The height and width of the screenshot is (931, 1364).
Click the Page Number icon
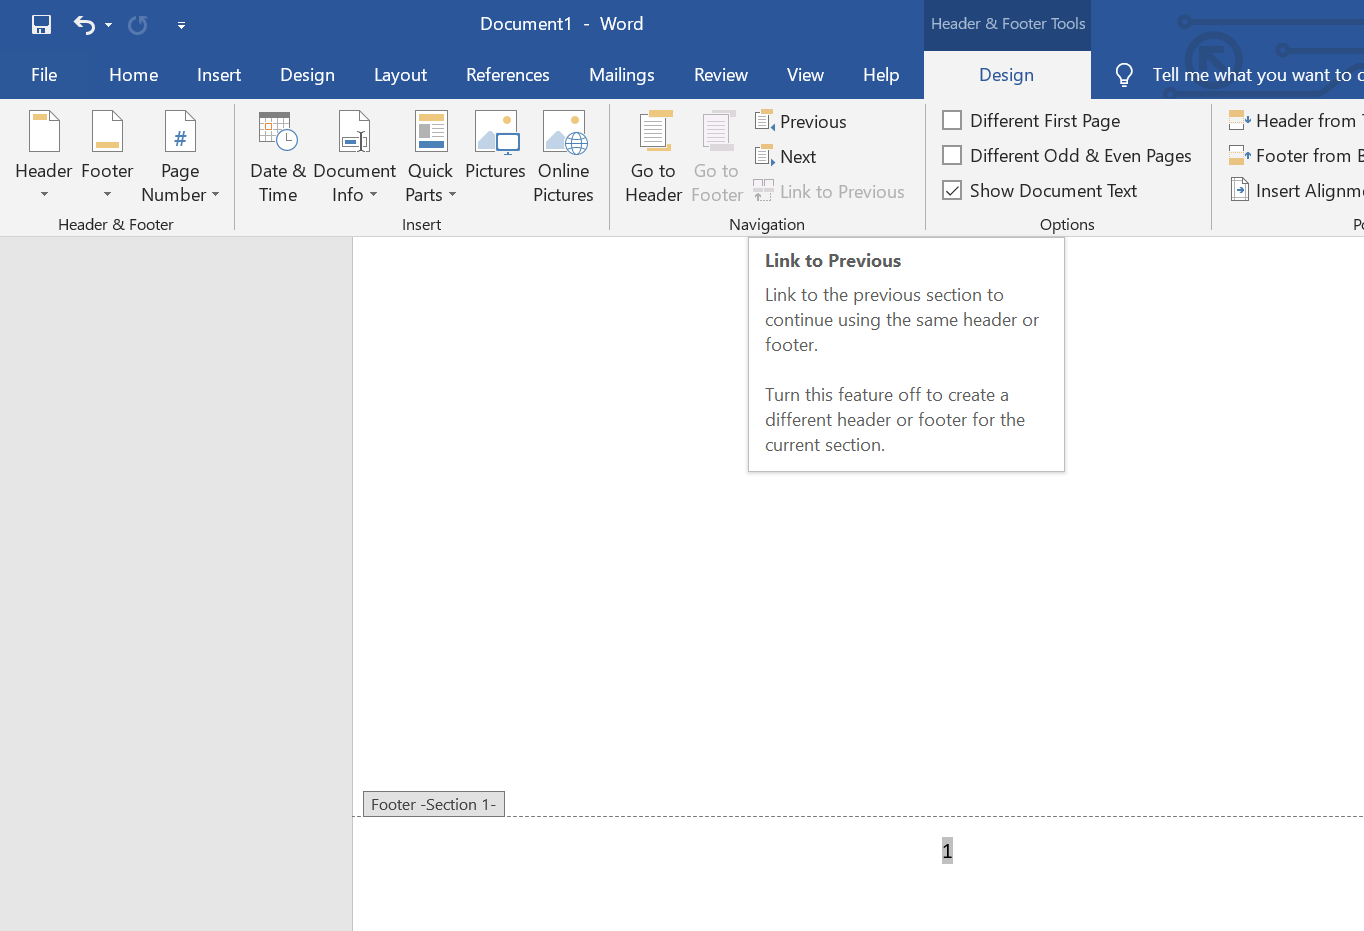(180, 133)
